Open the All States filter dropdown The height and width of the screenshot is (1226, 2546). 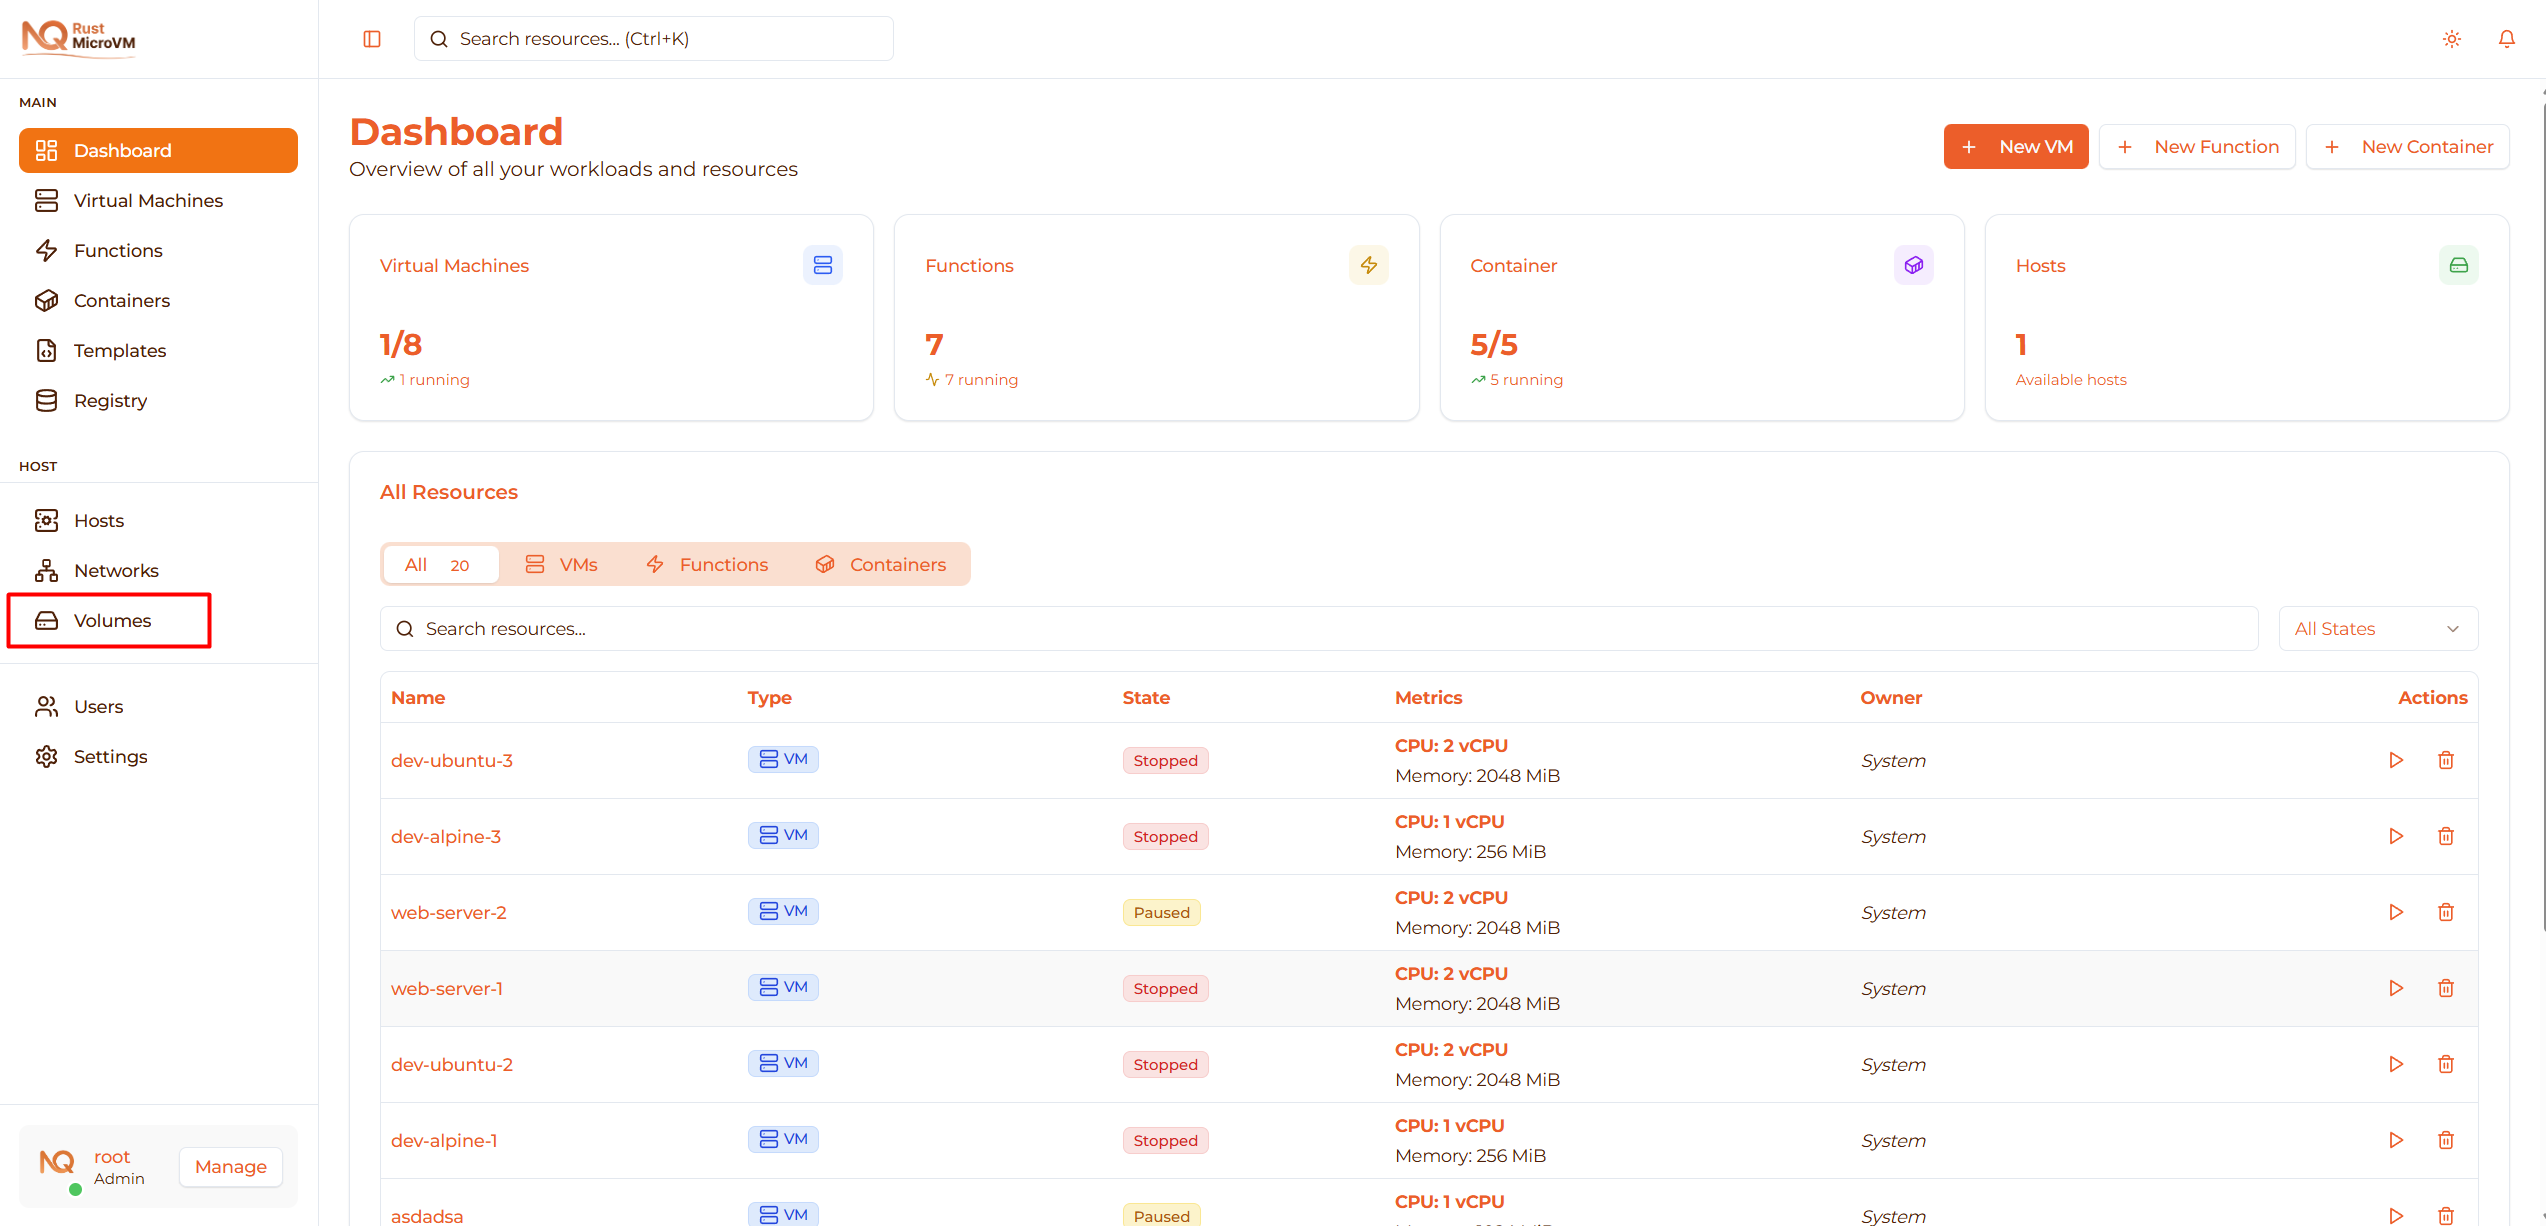[x=2378, y=628]
